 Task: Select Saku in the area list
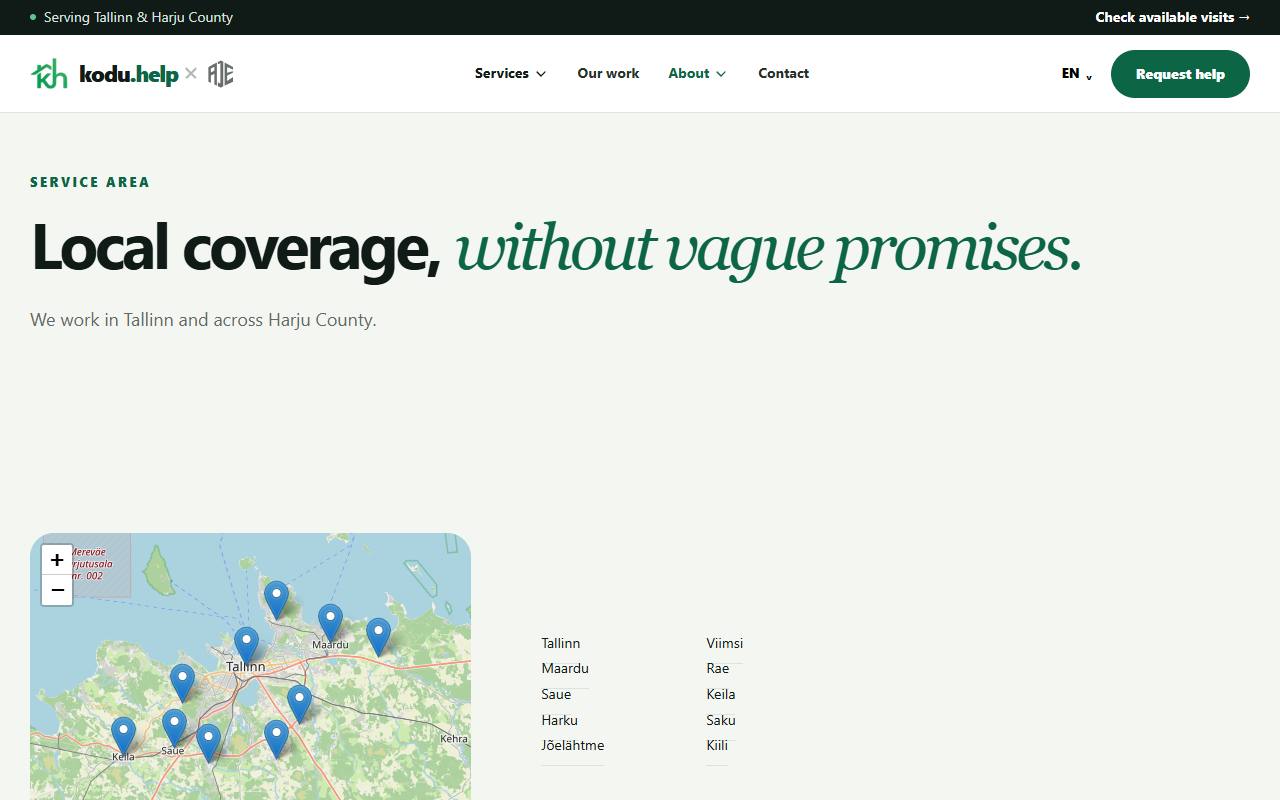721,720
